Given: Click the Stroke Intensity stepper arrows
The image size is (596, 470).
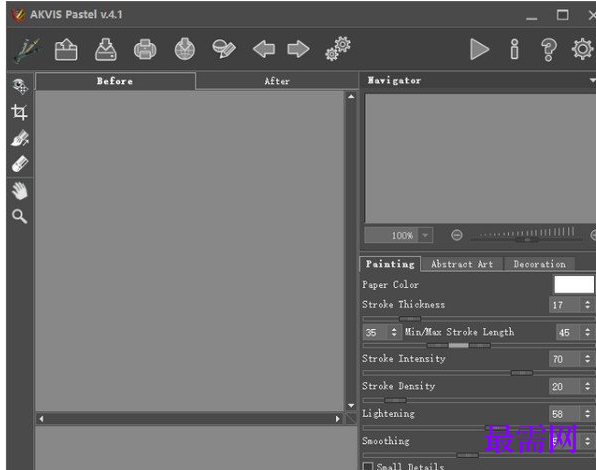Looking at the screenshot, I should click(x=588, y=359).
